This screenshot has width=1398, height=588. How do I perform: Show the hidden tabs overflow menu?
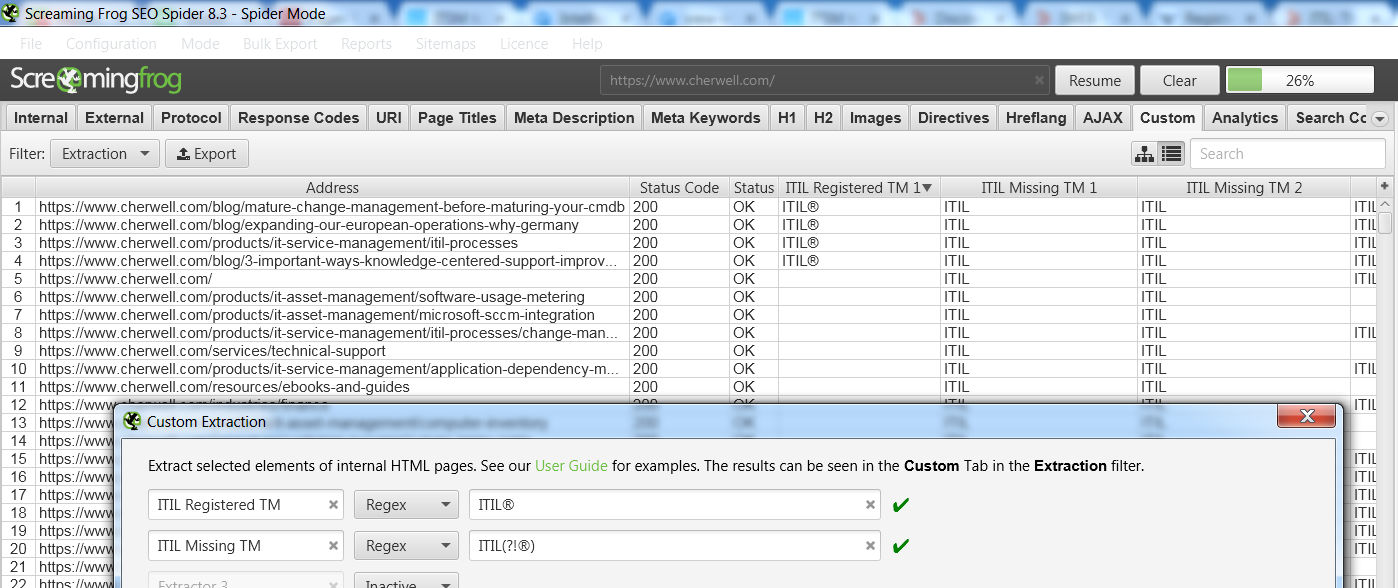1380,118
